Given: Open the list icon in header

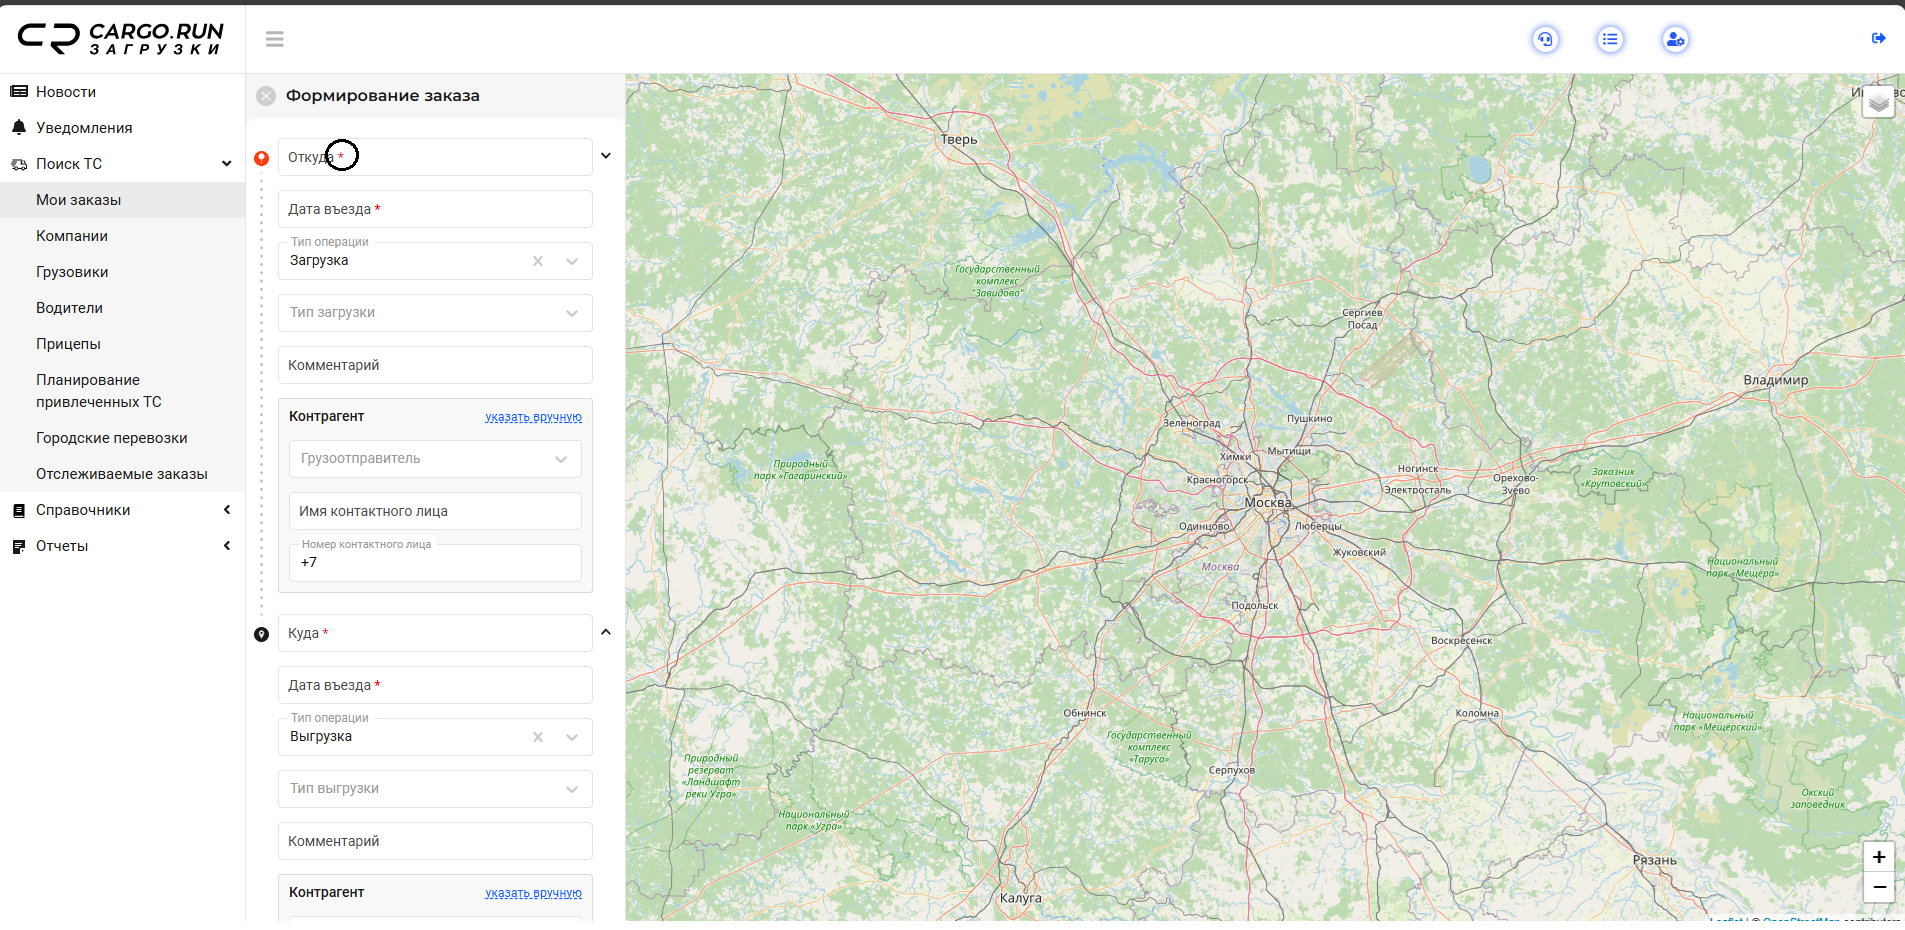Looking at the screenshot, I should 1610,40.
